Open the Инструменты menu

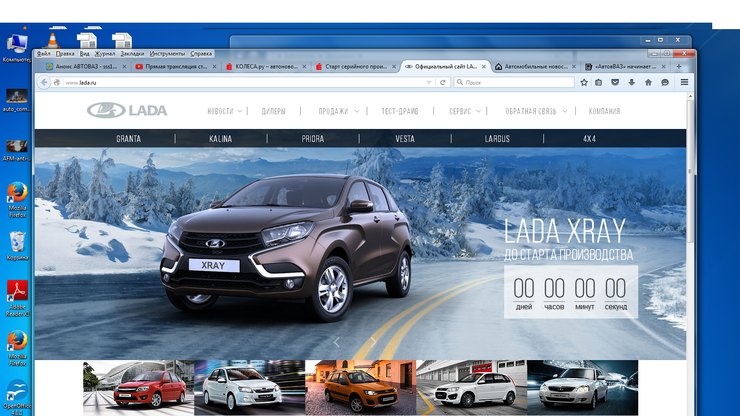(x=167, y=53)
